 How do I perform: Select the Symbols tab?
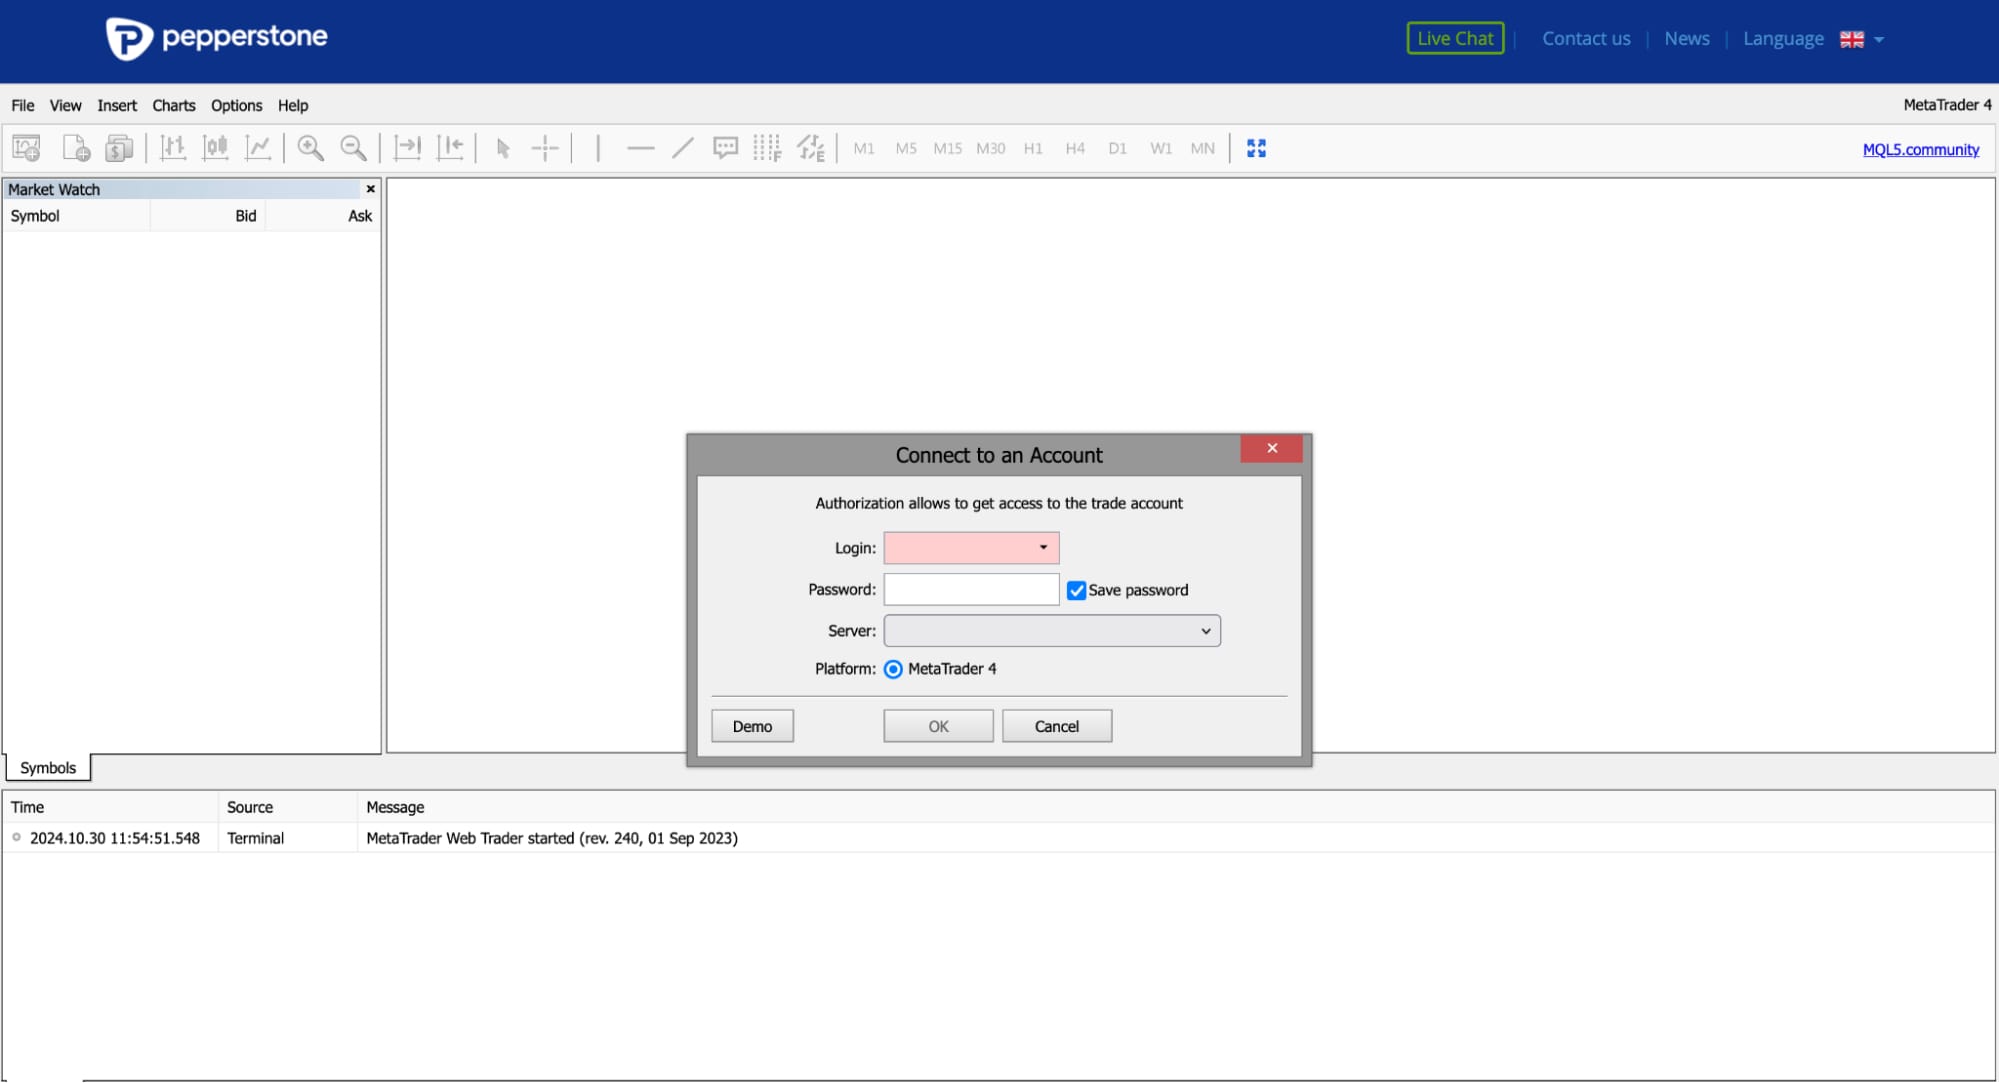pos(48,768)
